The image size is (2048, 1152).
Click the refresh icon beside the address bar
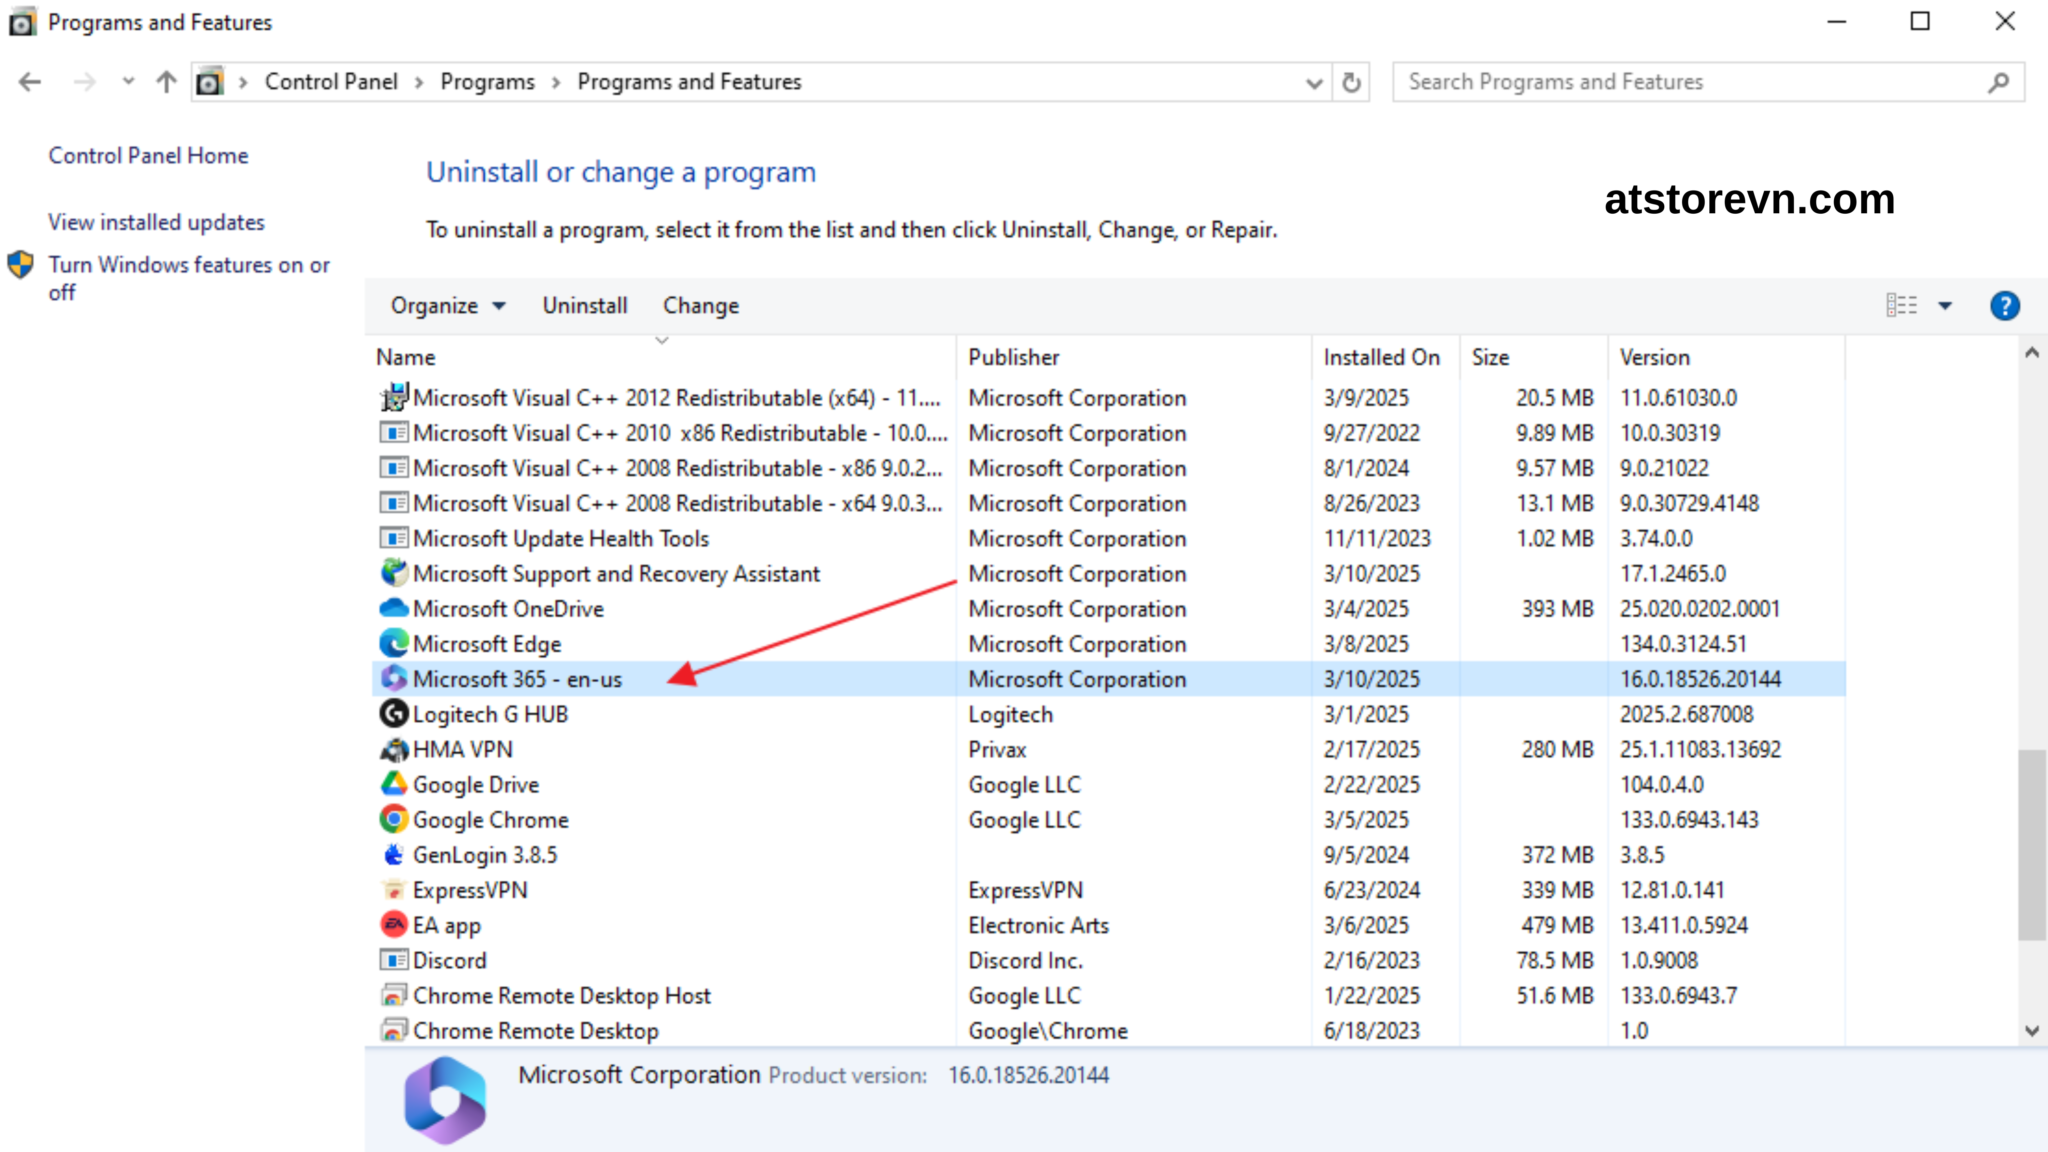(x=1352, y=81)
